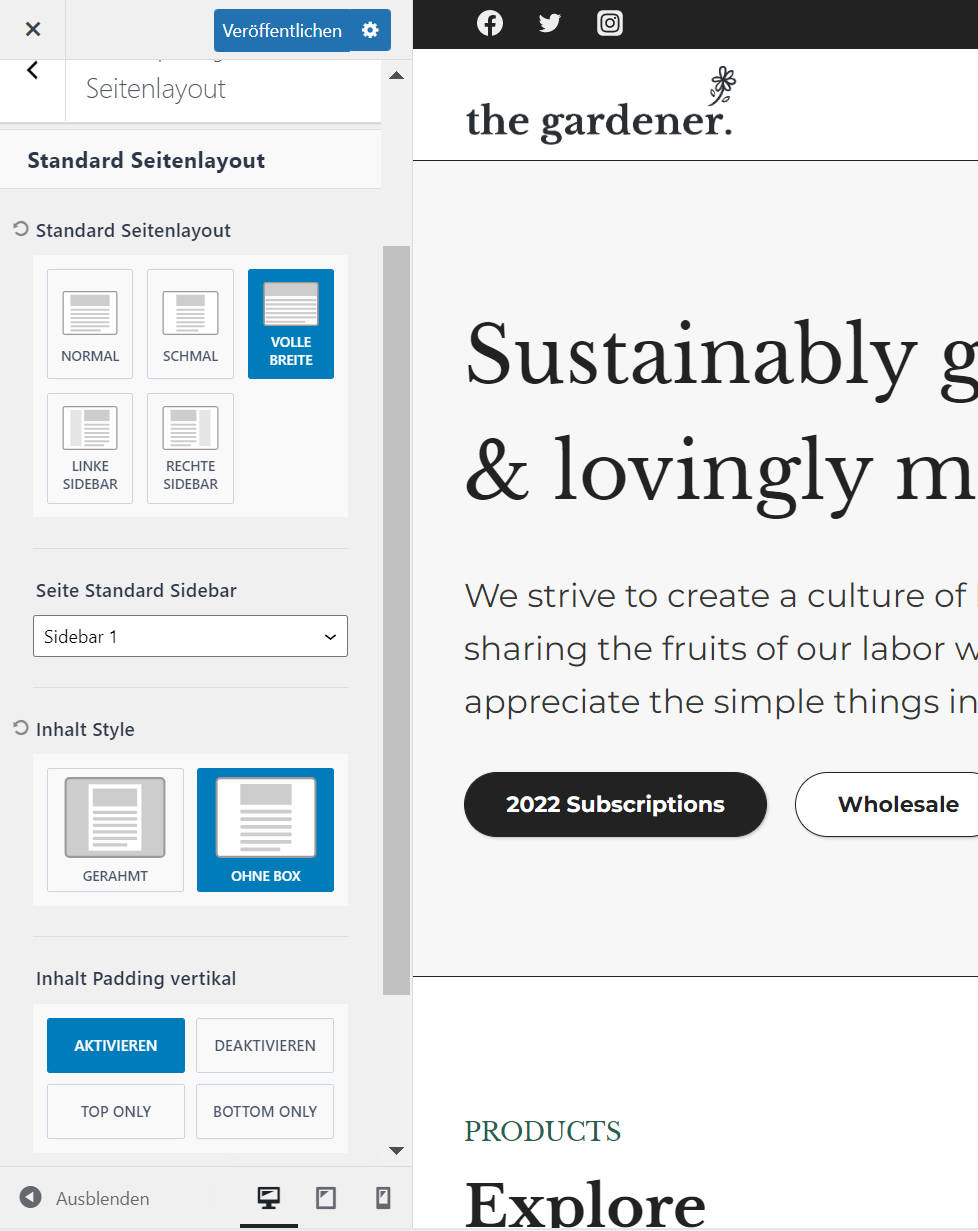Choose the Linke Sidebar layout
This screenshot has width=978, height=1231.
pyautogui.click(x=90, y=448)
